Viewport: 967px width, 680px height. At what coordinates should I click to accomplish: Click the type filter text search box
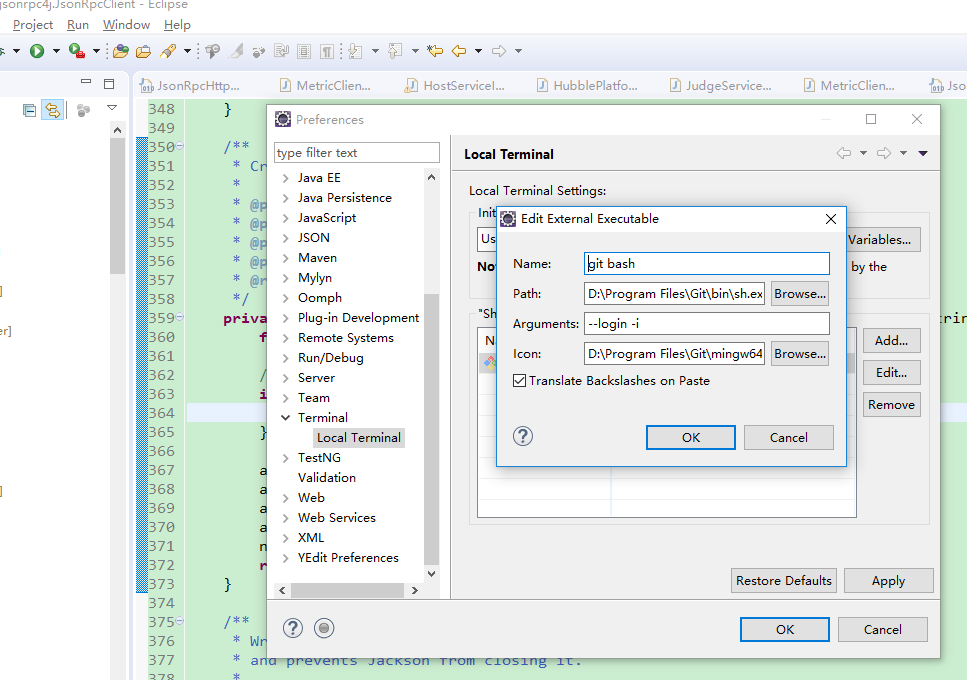(x=356, y=153)
